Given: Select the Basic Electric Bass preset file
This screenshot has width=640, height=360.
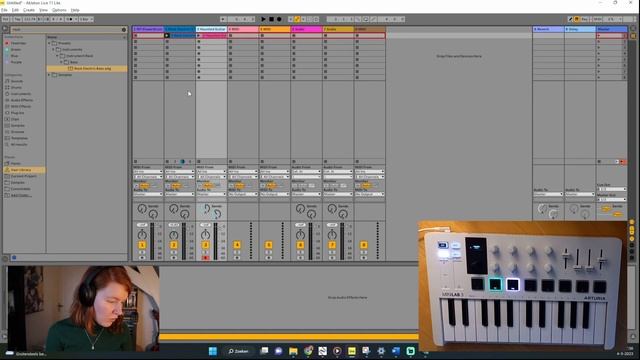Looking at the screenshot, I should [87, 69].
